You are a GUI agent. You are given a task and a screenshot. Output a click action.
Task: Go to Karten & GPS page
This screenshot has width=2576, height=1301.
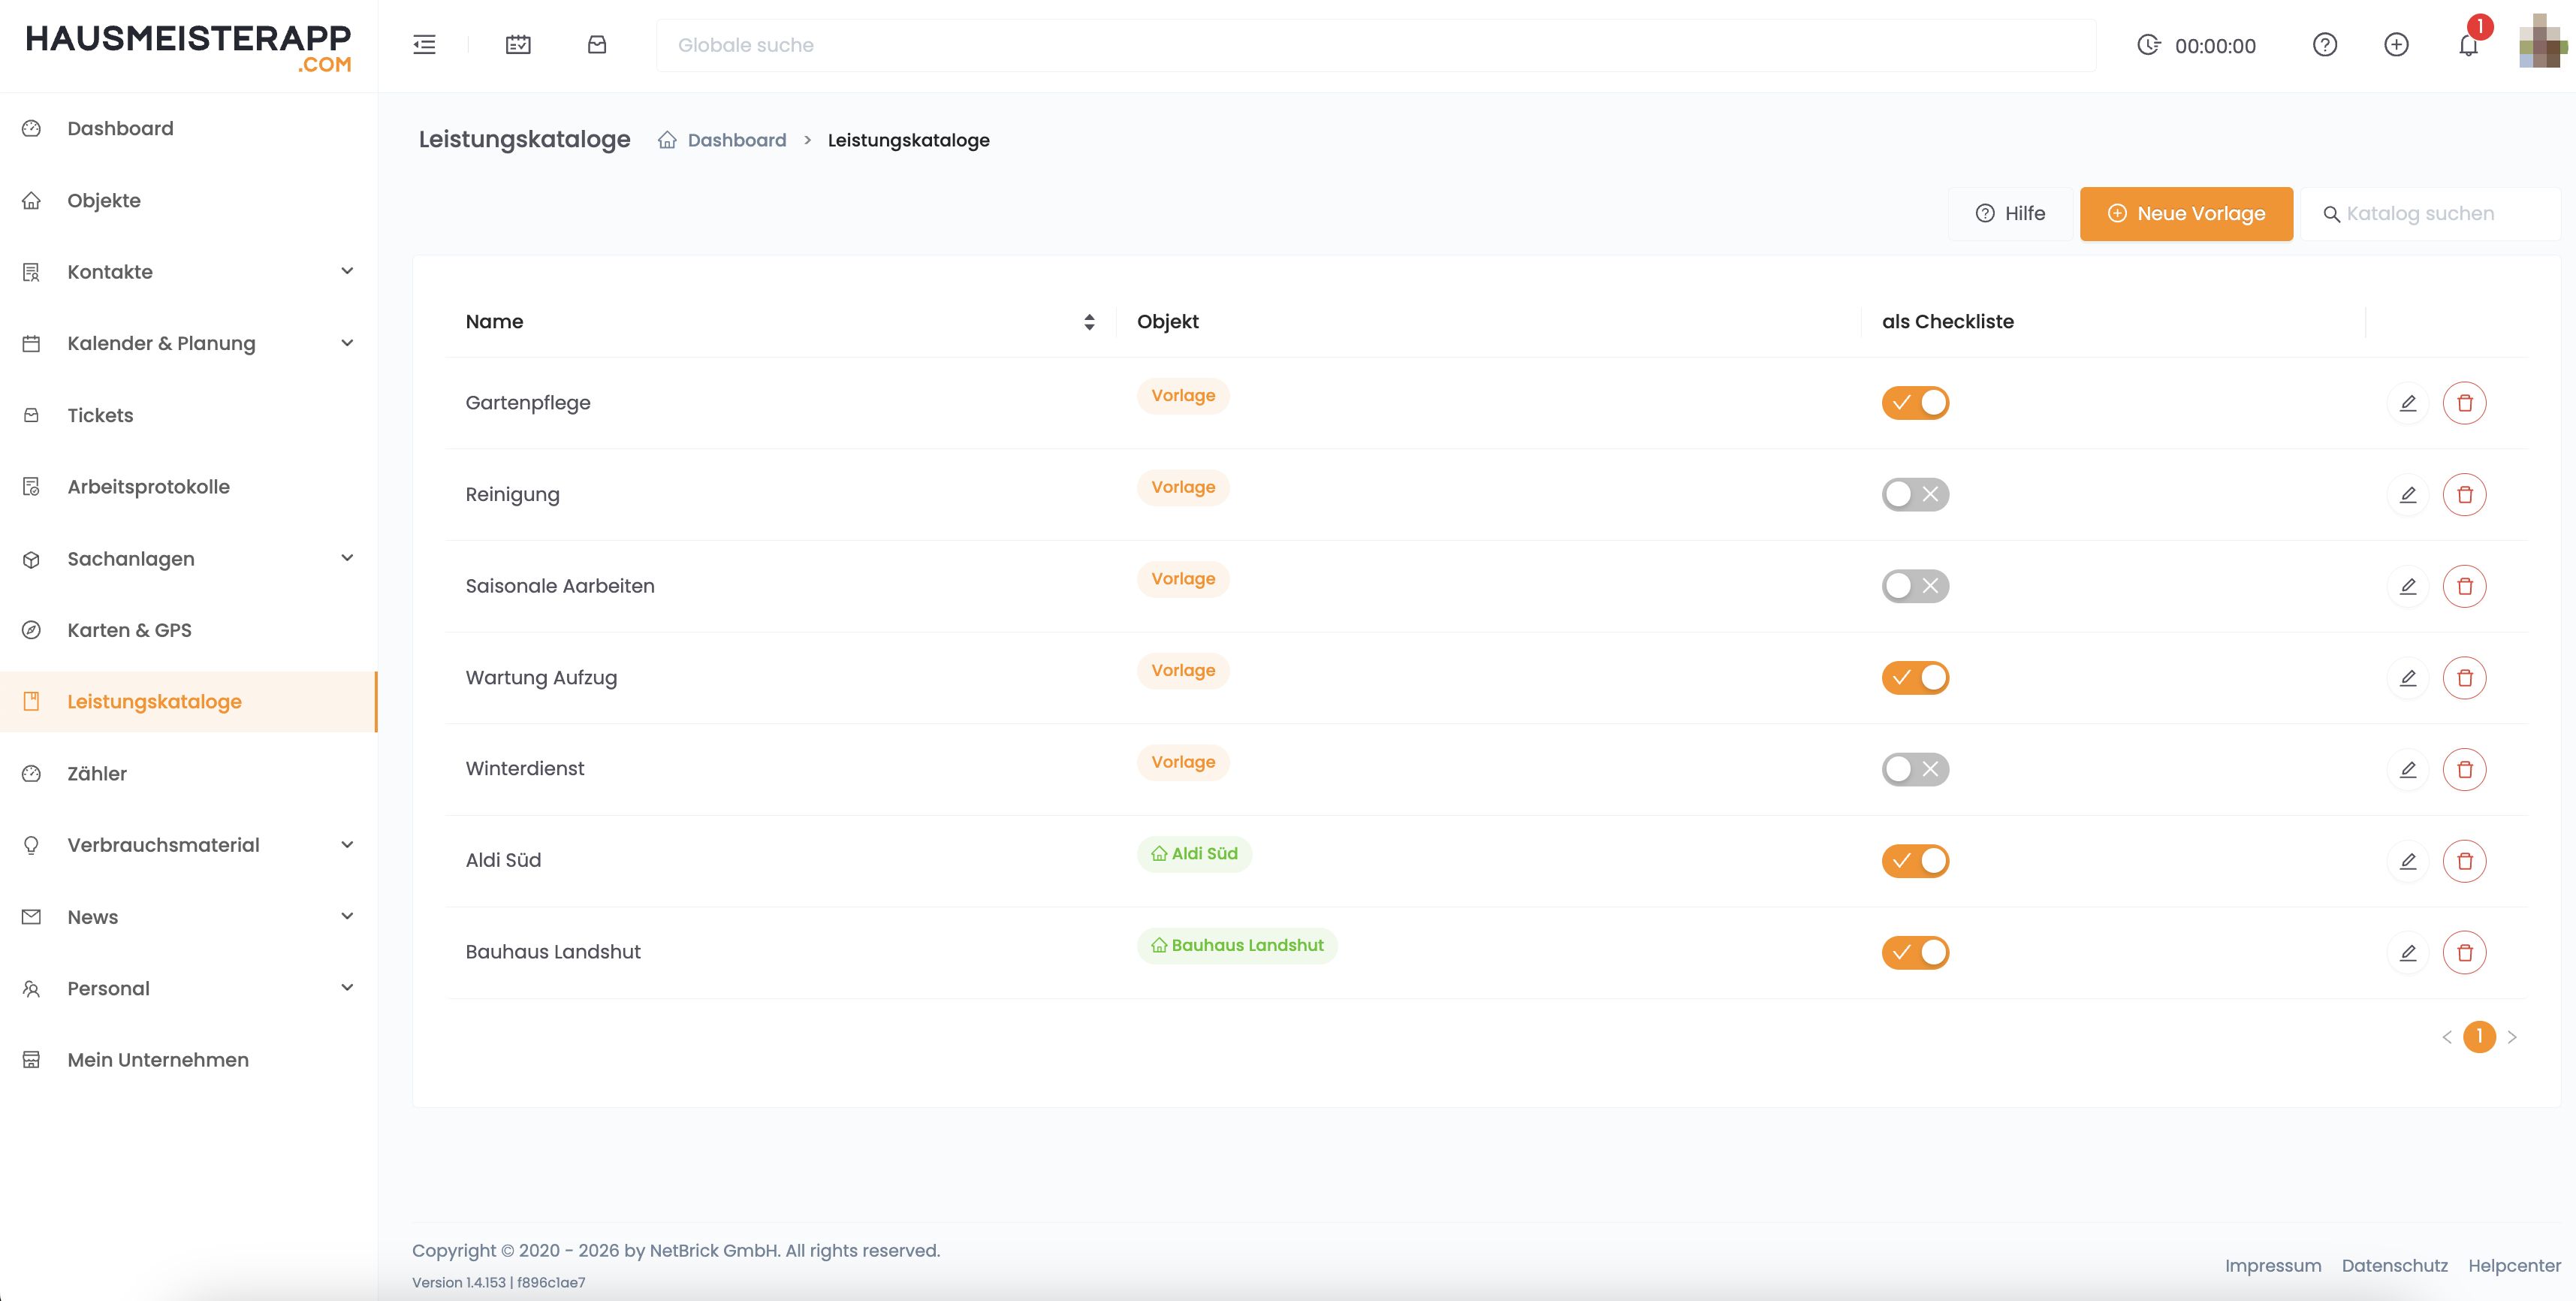(x=129, y=630)
